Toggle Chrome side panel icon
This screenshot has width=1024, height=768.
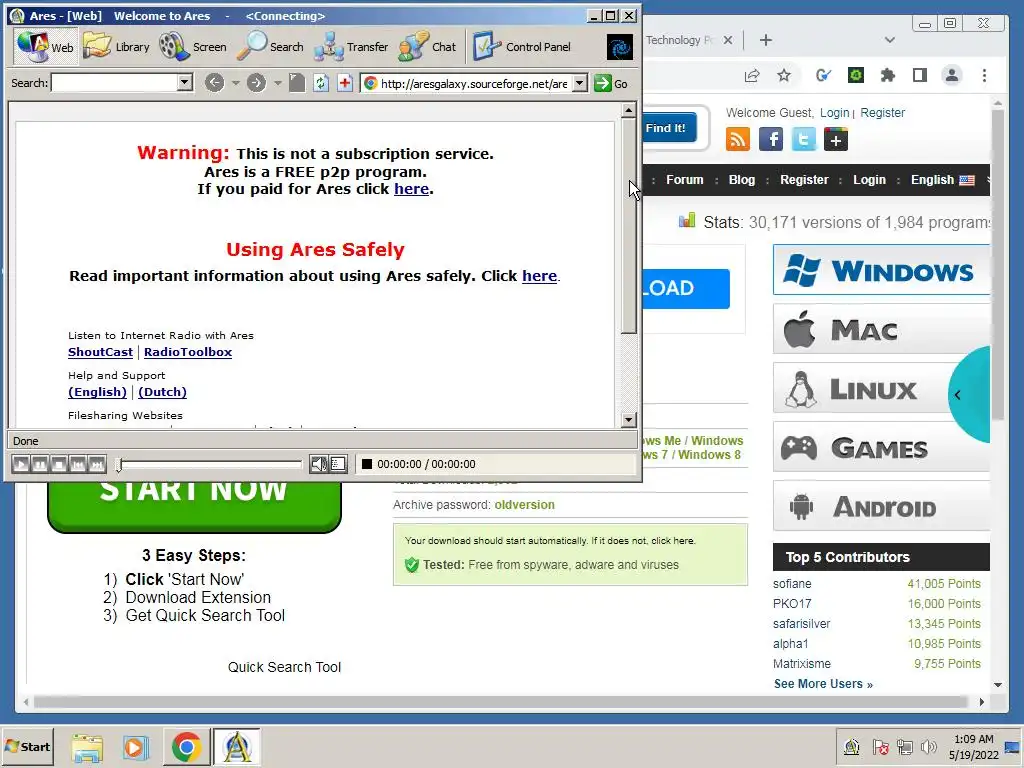click(x=920, y=76)
